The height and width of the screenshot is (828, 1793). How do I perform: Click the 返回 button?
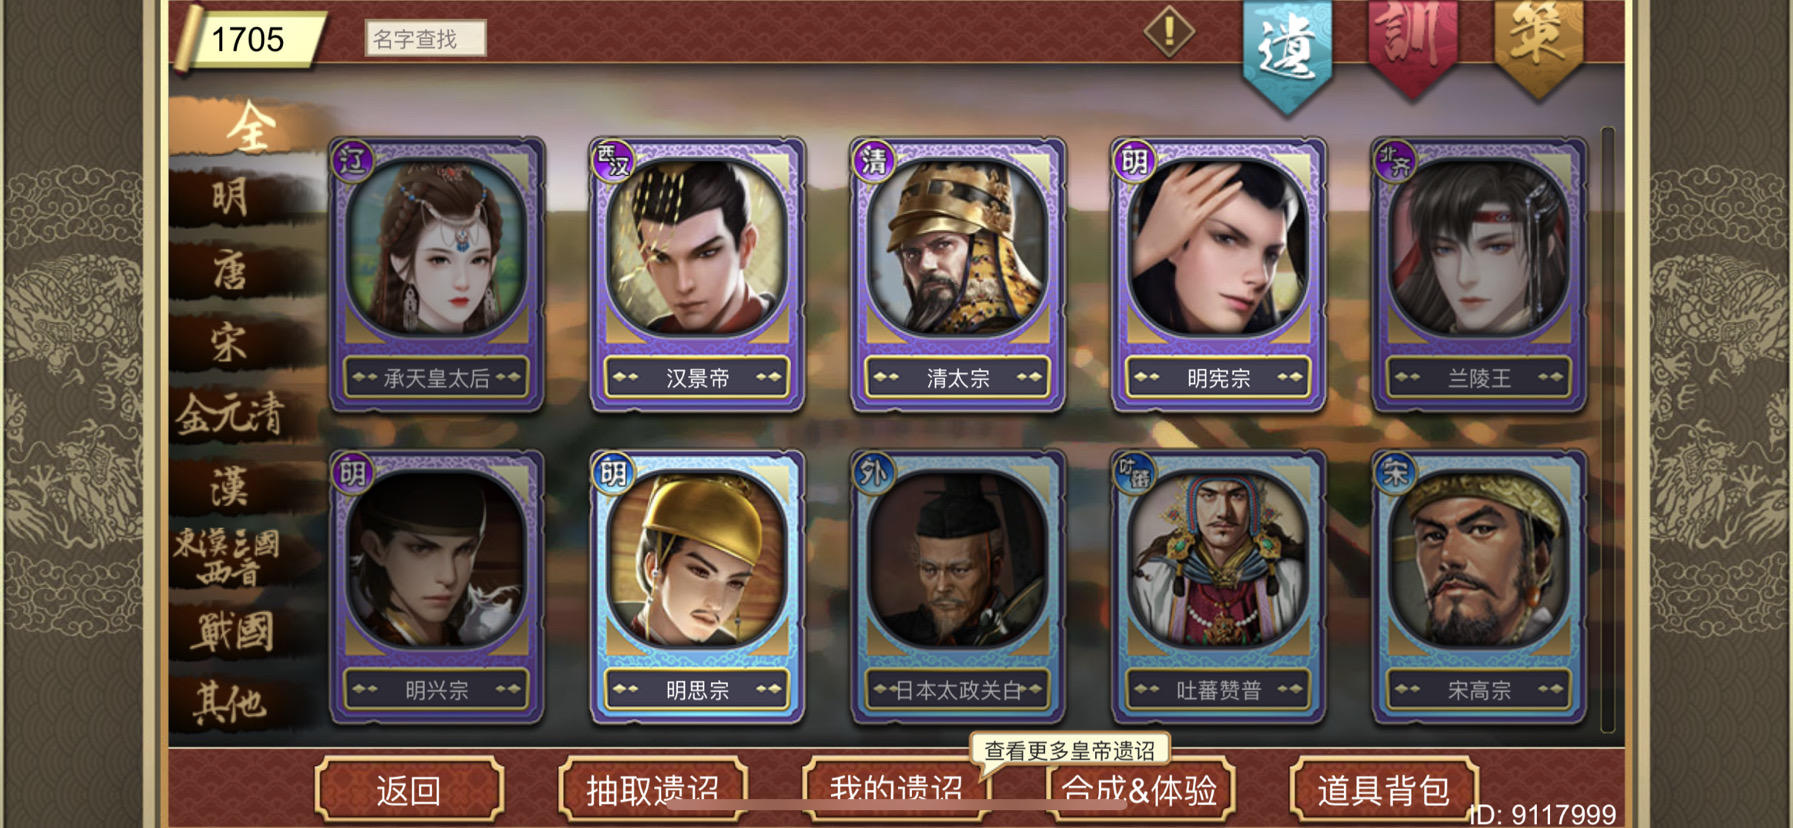(x=409, y=790)
